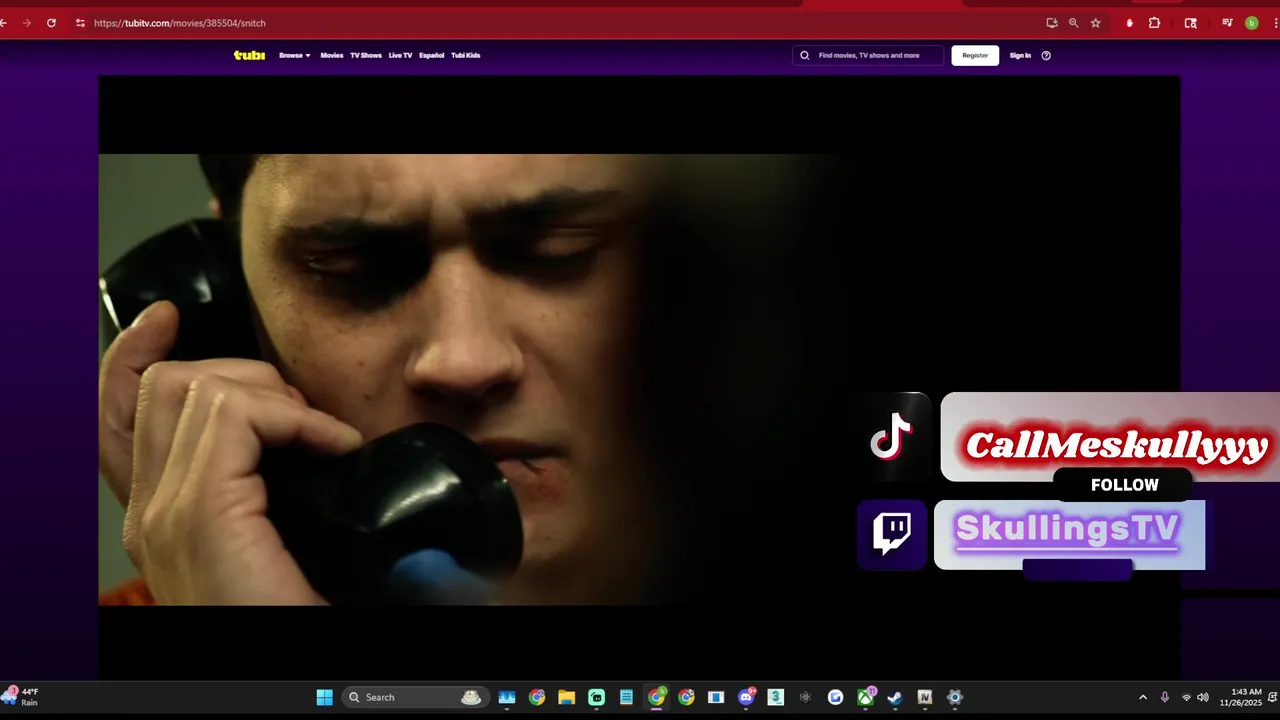This screenshot has height=720, width=1280.
Task: Open the clock showing 1:43 AM
Action: coord(1240,697)
